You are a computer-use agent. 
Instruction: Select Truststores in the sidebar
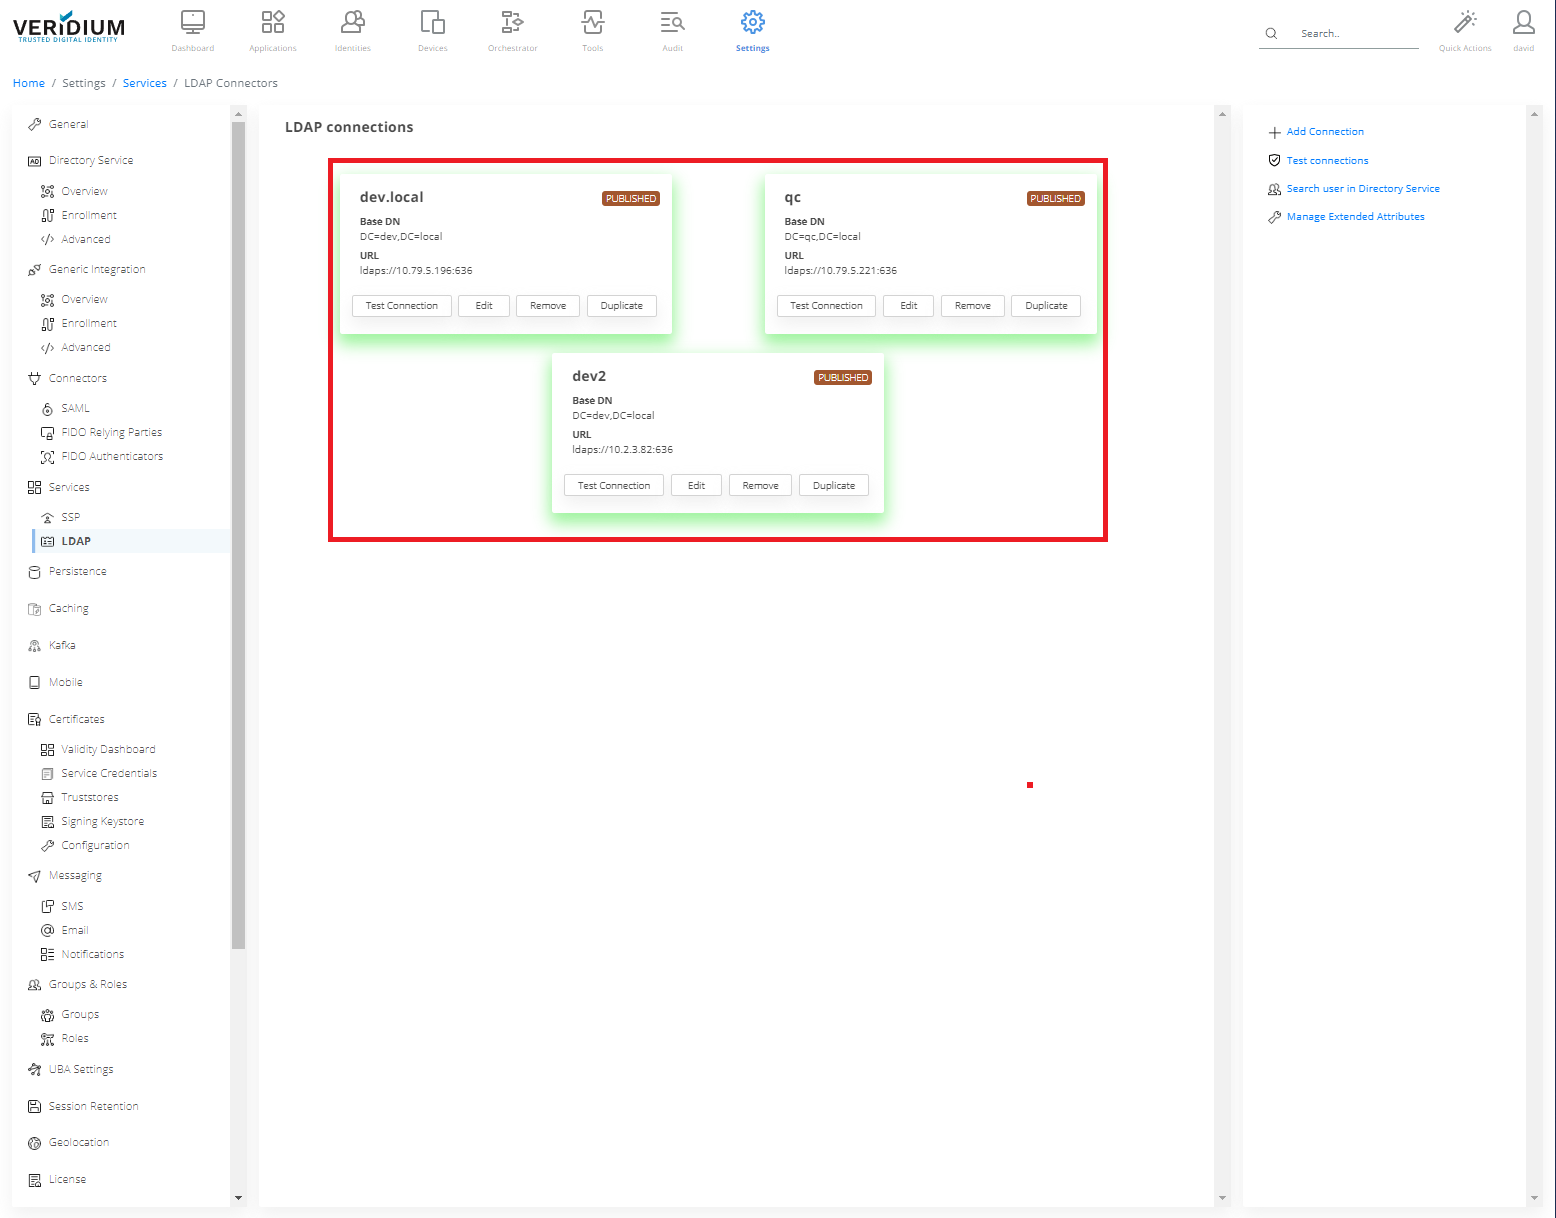coord(89,797)
